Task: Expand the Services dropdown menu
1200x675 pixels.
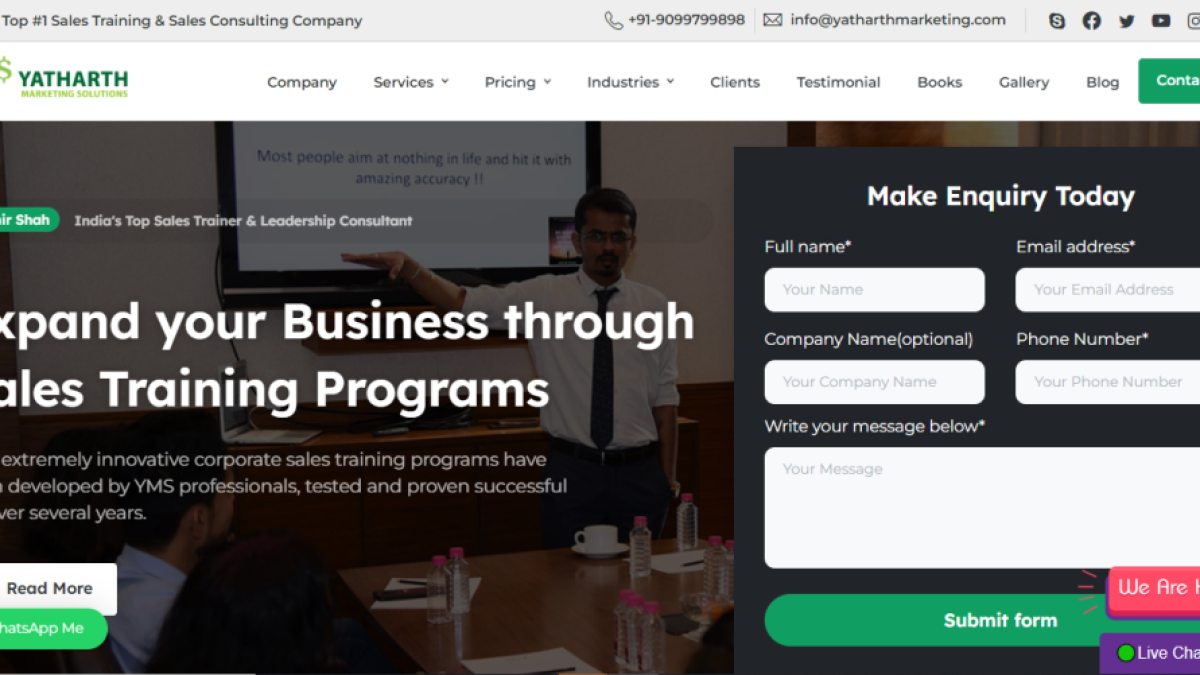Action: point(411,82)
